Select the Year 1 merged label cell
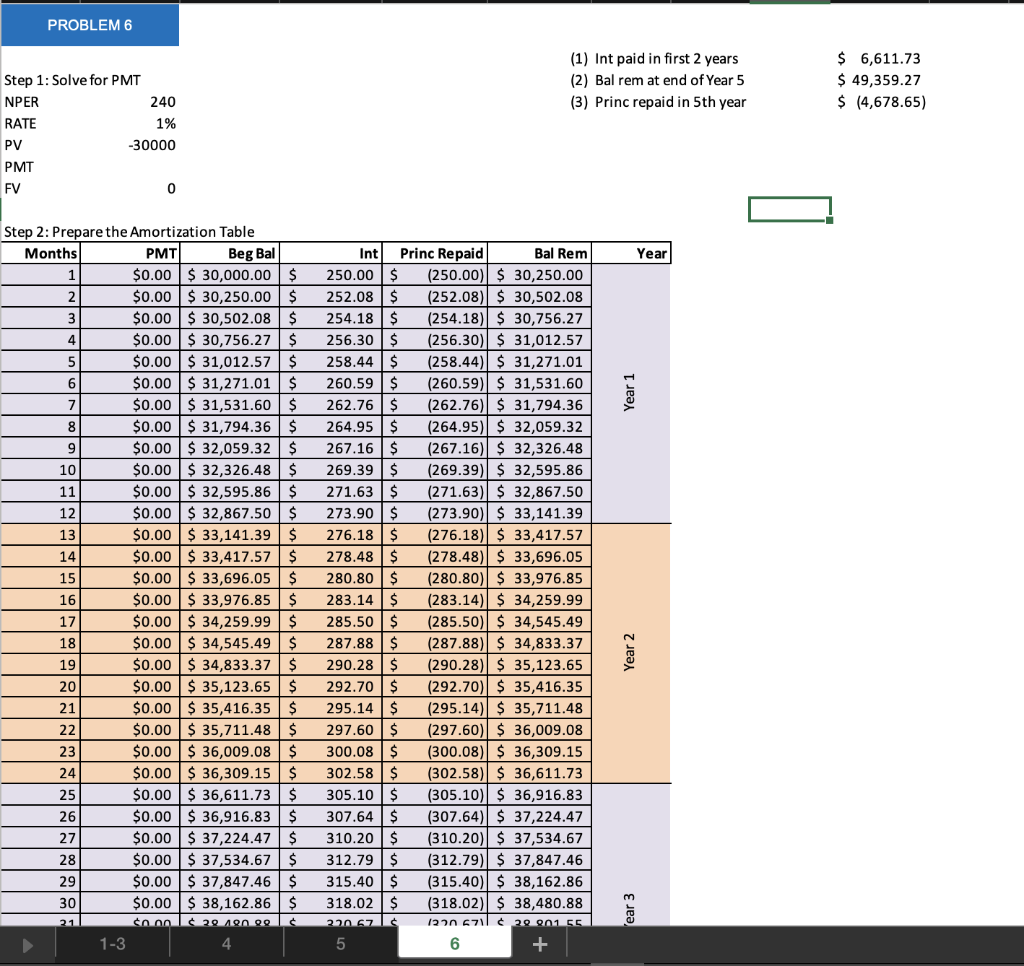Screen dimensions: 1024x966 (631, 394)
